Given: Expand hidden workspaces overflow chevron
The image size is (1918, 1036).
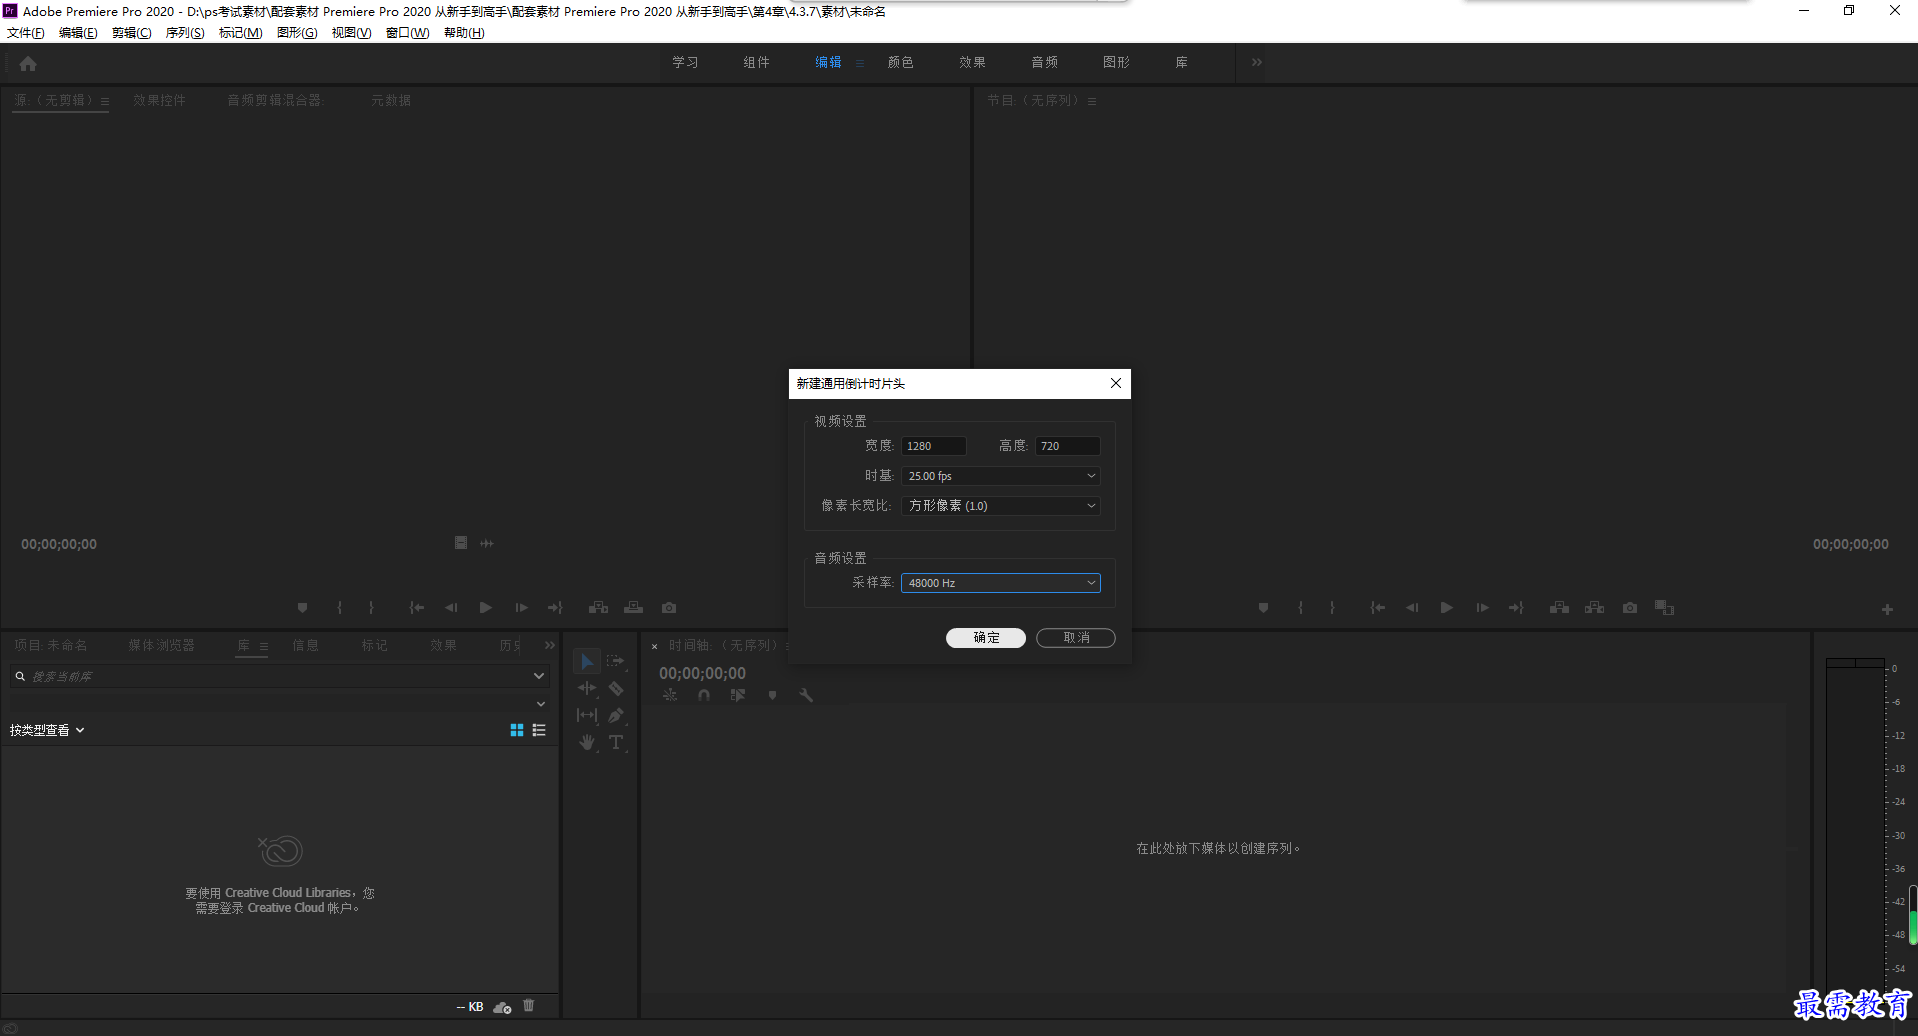Looking at the screenshot, I should (x=1257, y=62).
